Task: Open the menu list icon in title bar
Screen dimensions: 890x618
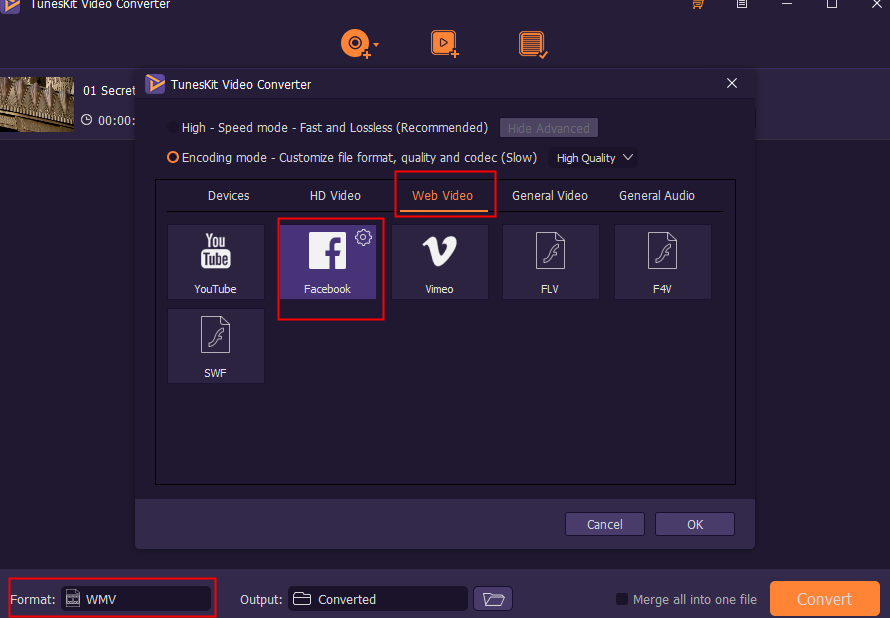Action: coord(741,4)
